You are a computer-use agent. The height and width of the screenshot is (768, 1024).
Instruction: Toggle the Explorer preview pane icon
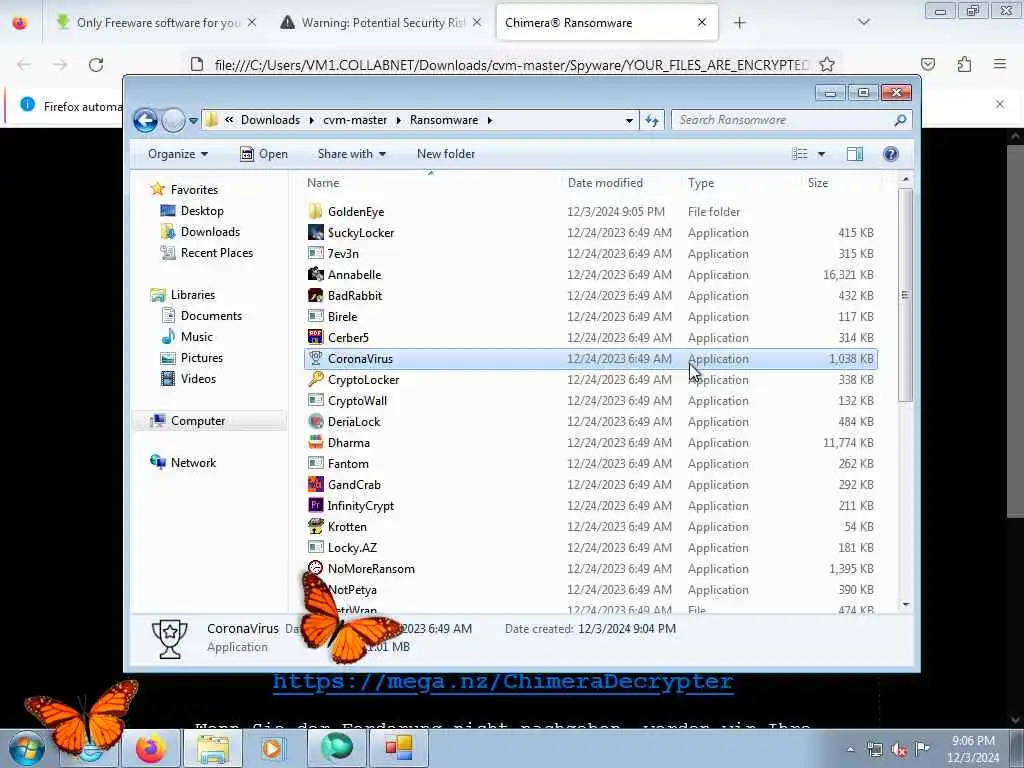coord(854,154)
